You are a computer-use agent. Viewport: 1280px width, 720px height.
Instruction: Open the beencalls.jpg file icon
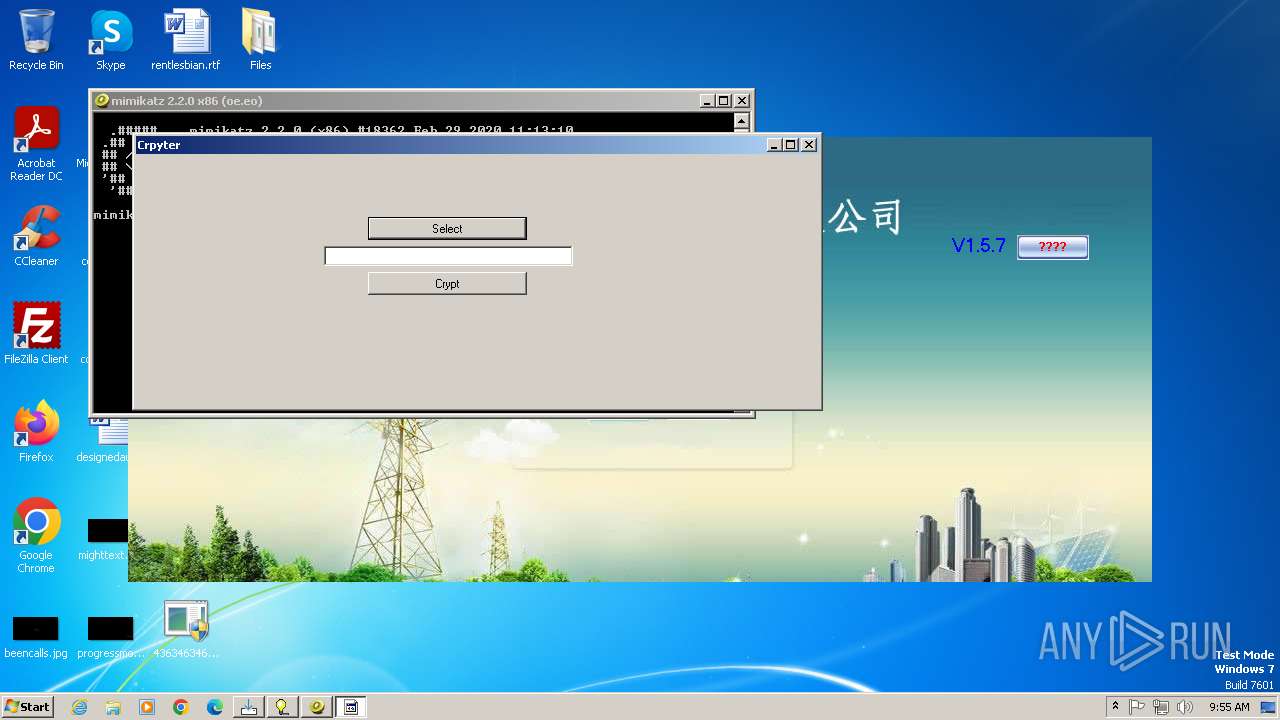coord(36,637)
